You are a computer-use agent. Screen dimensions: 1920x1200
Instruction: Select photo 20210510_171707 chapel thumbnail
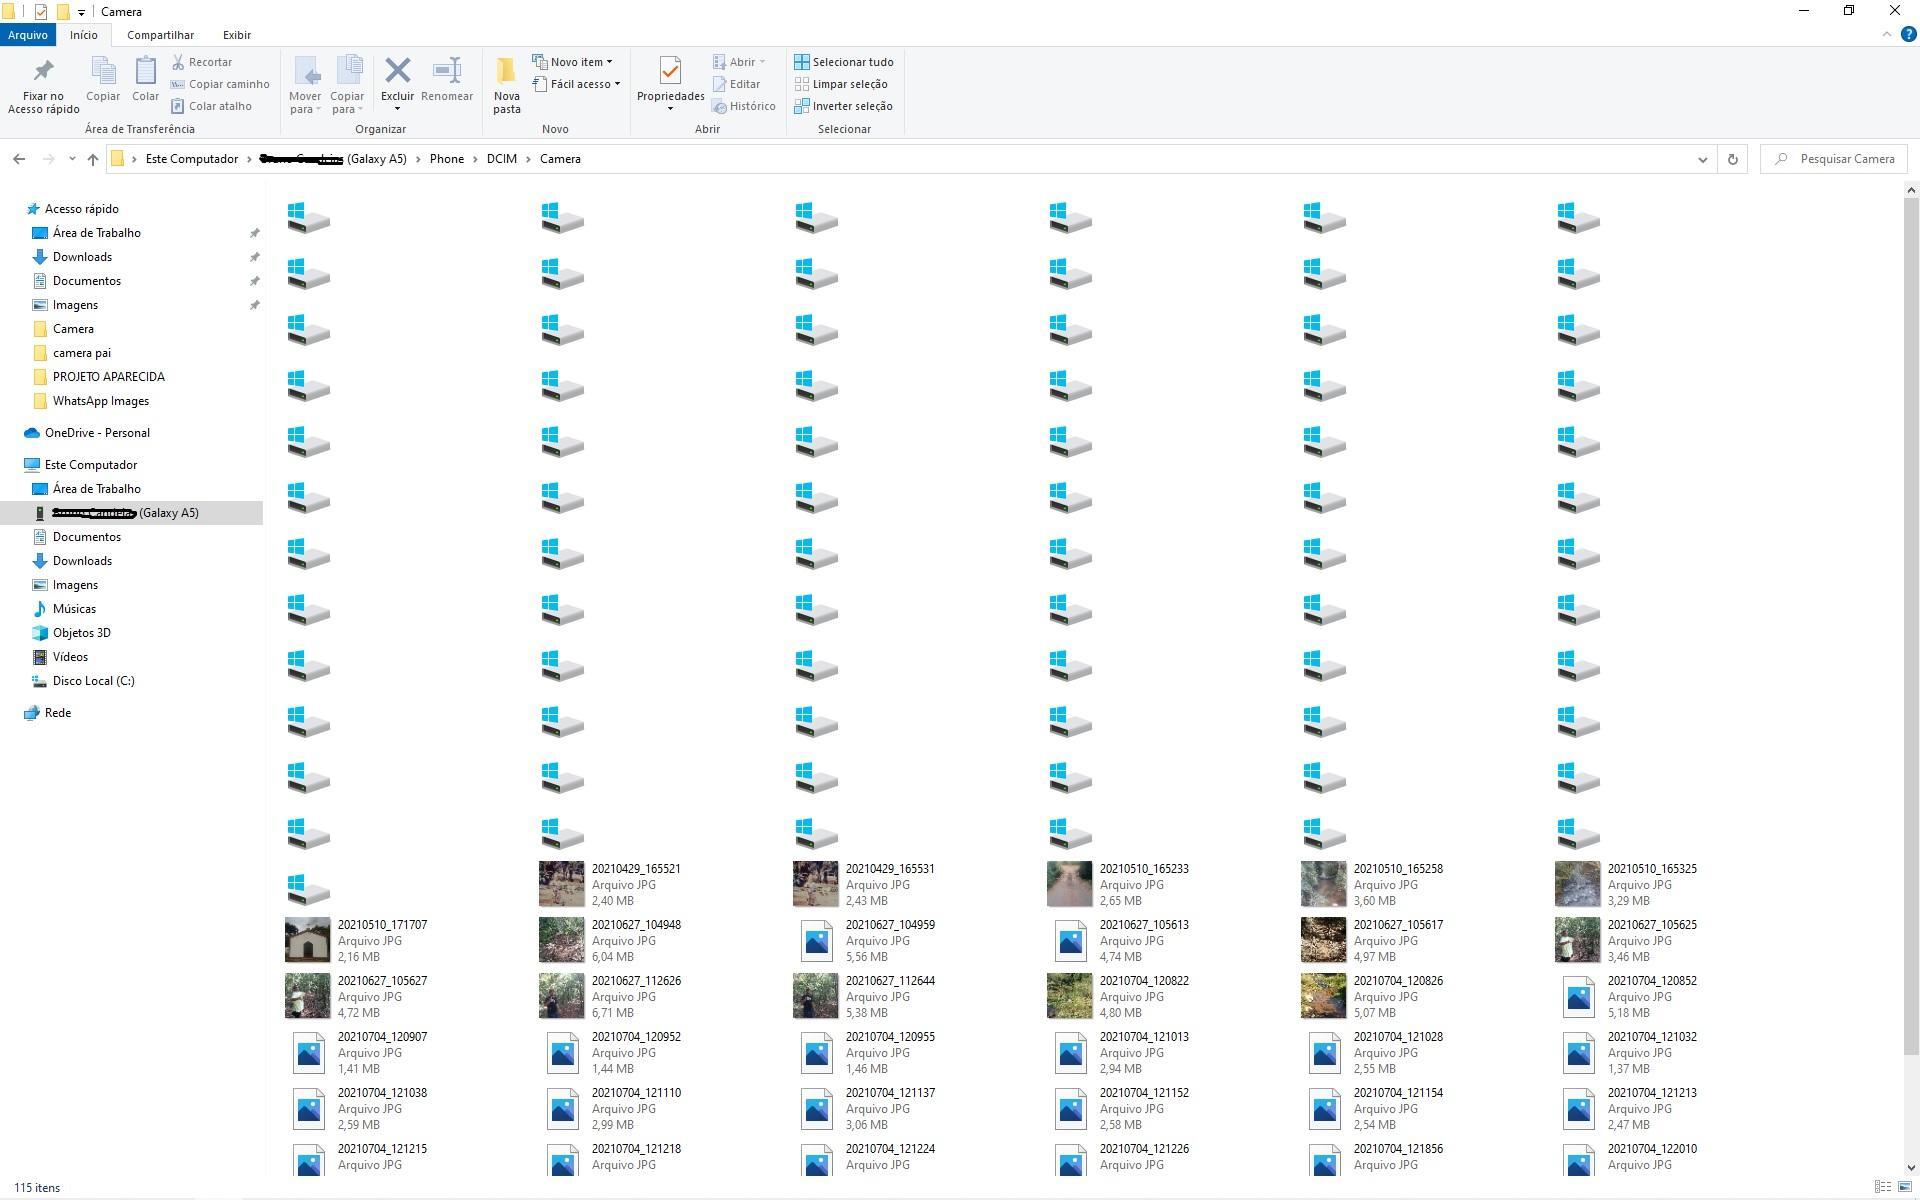click(307, 940)
